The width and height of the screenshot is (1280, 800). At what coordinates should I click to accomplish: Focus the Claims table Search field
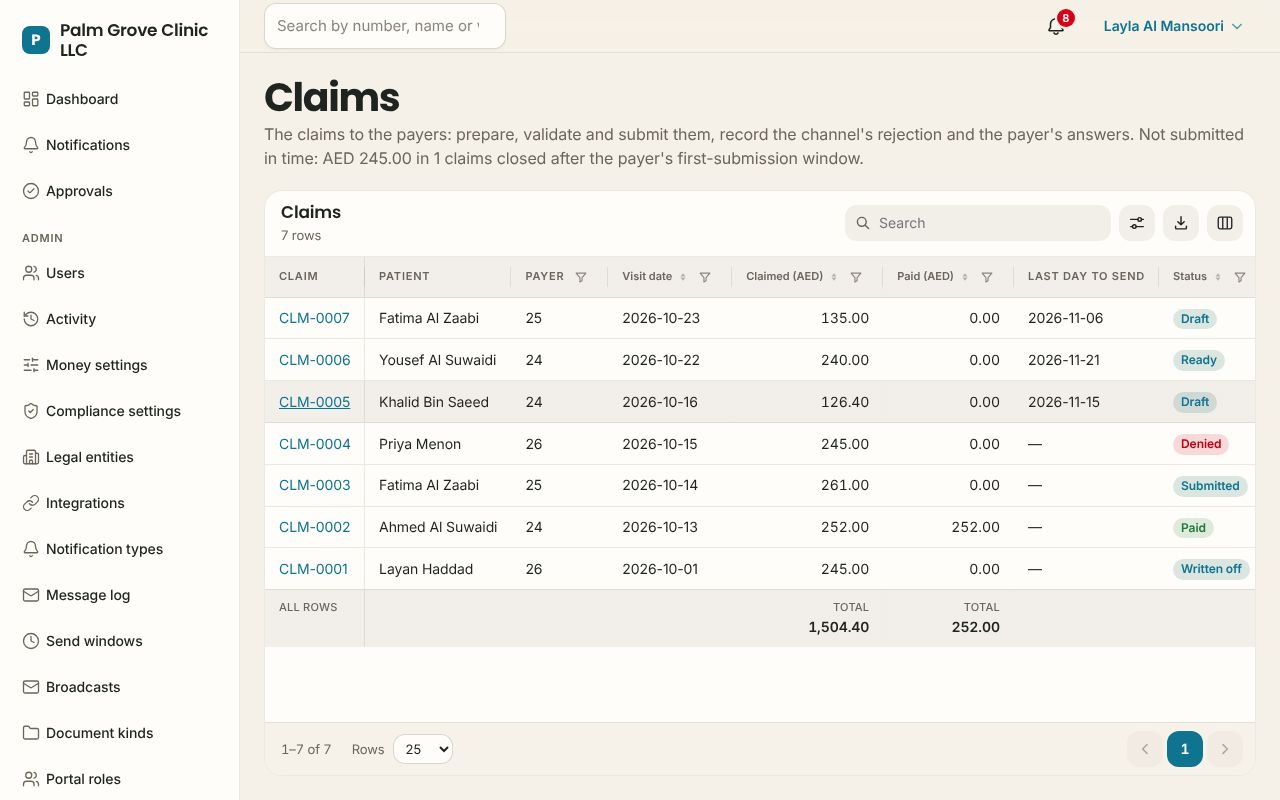[978, 223]
